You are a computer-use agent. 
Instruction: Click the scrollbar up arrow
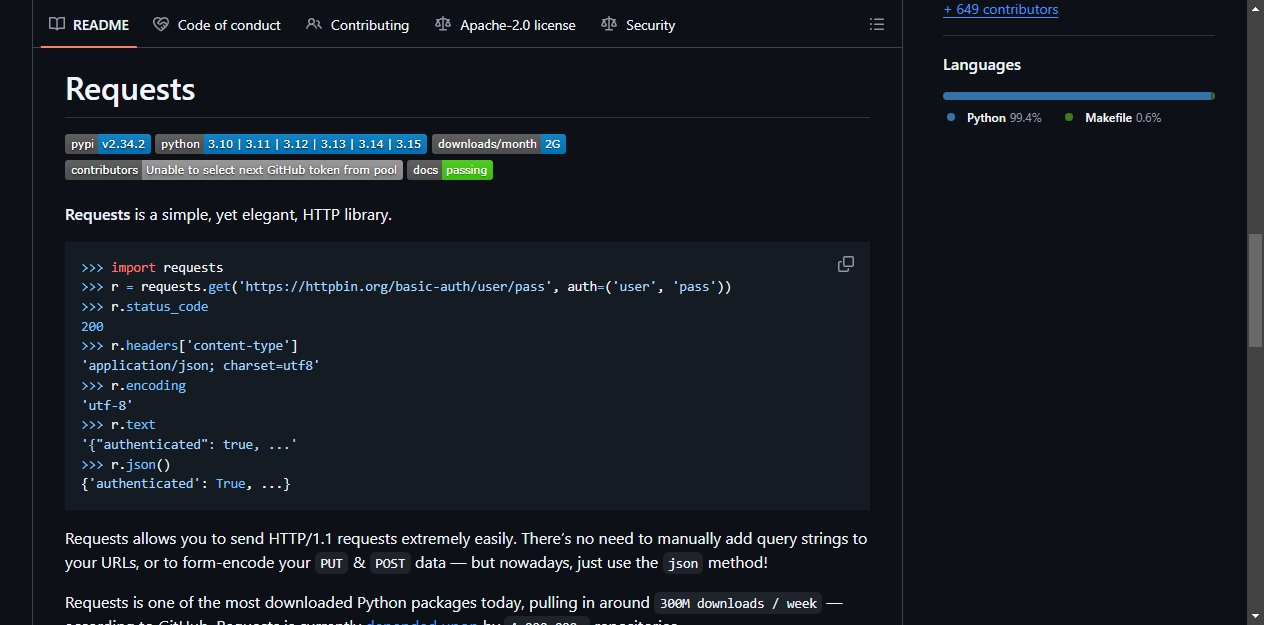1255,8
